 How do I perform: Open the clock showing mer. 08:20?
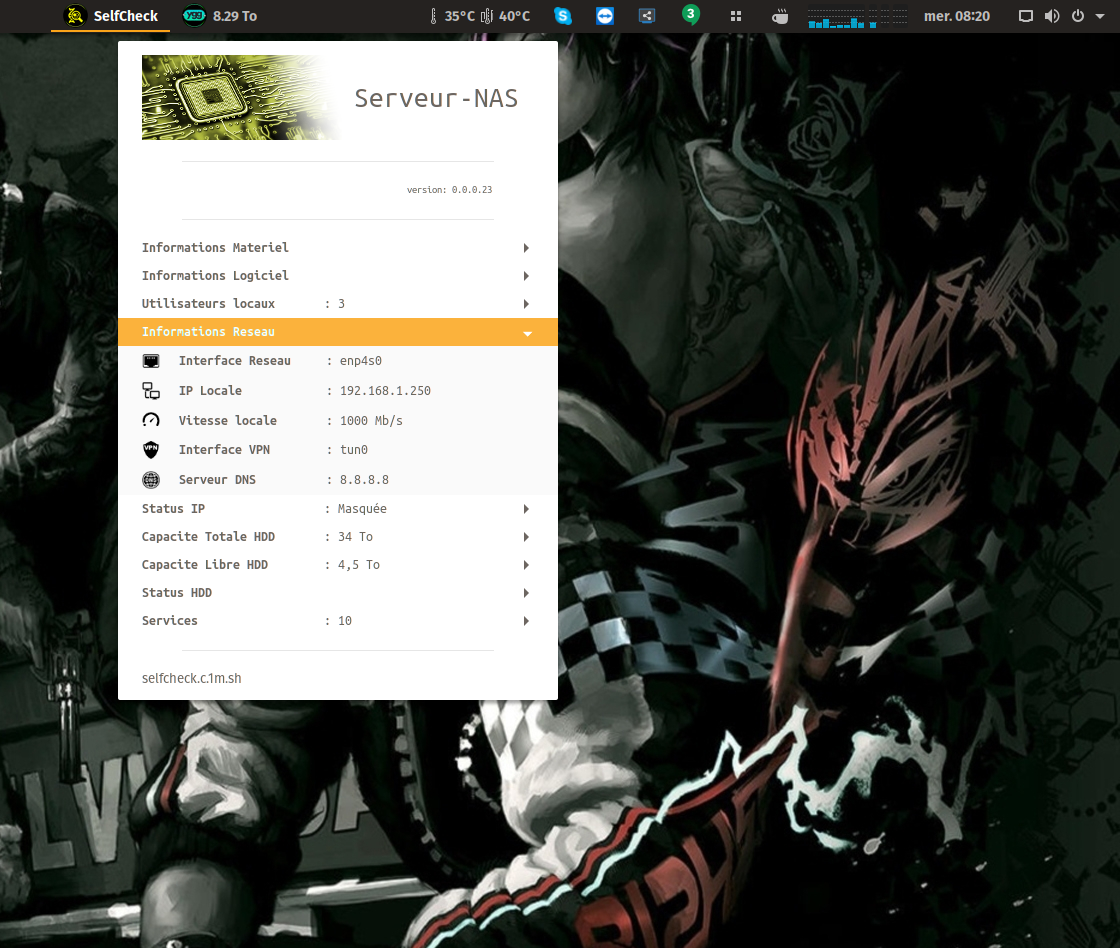click(956, 16)
